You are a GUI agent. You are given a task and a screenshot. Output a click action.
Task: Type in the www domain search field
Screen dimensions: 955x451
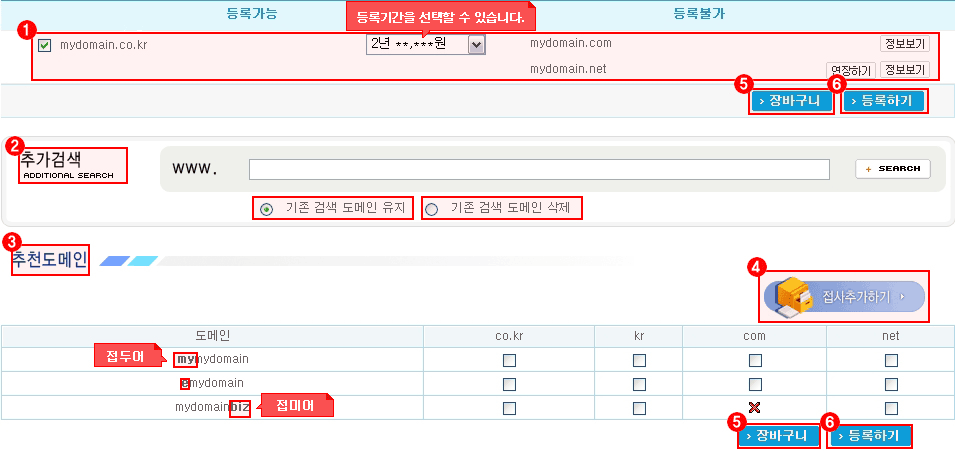[x=539, y=169]
